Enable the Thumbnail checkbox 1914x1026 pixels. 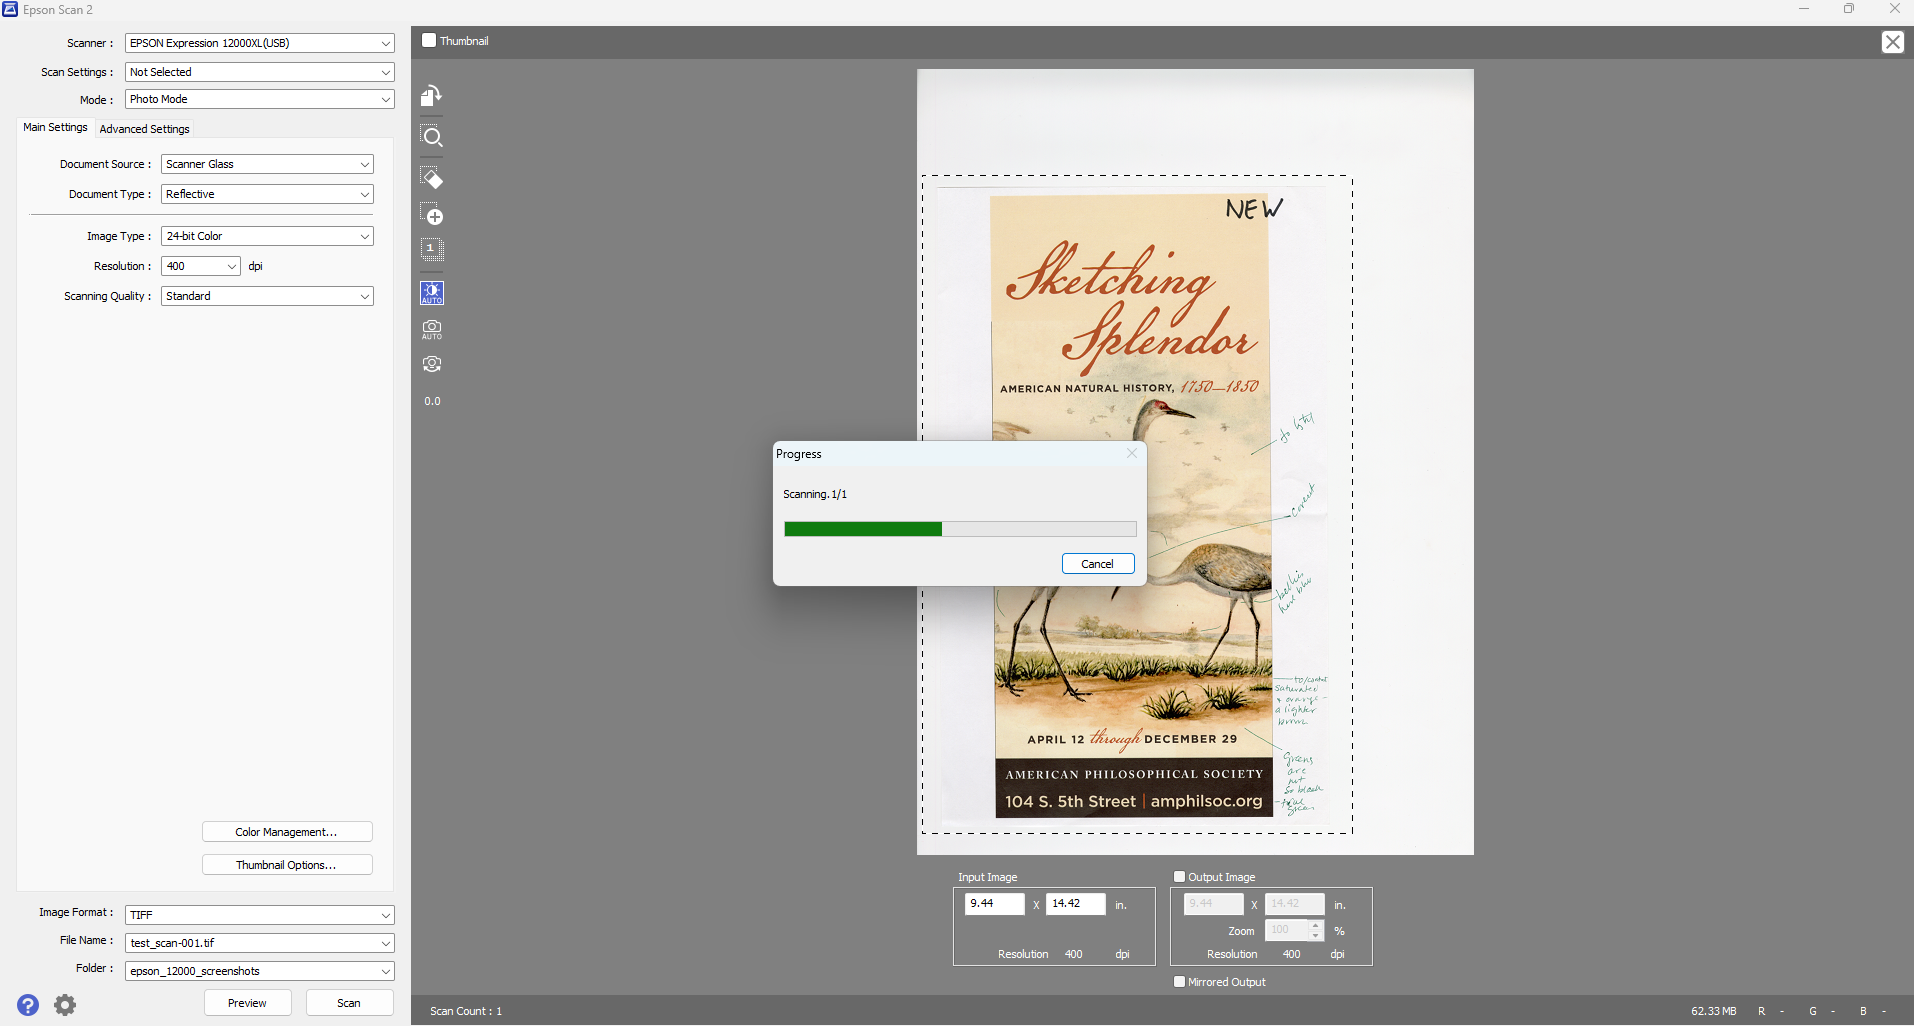[429, 41]
